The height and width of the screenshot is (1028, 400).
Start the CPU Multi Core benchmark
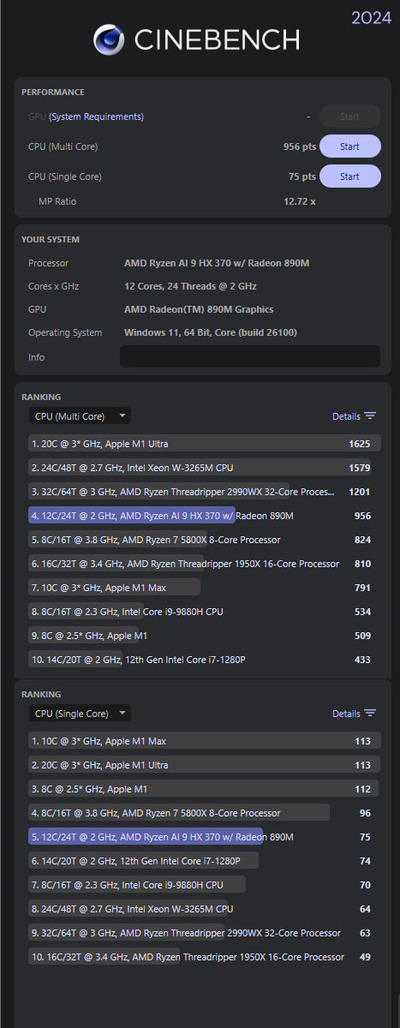click(350, 146)
